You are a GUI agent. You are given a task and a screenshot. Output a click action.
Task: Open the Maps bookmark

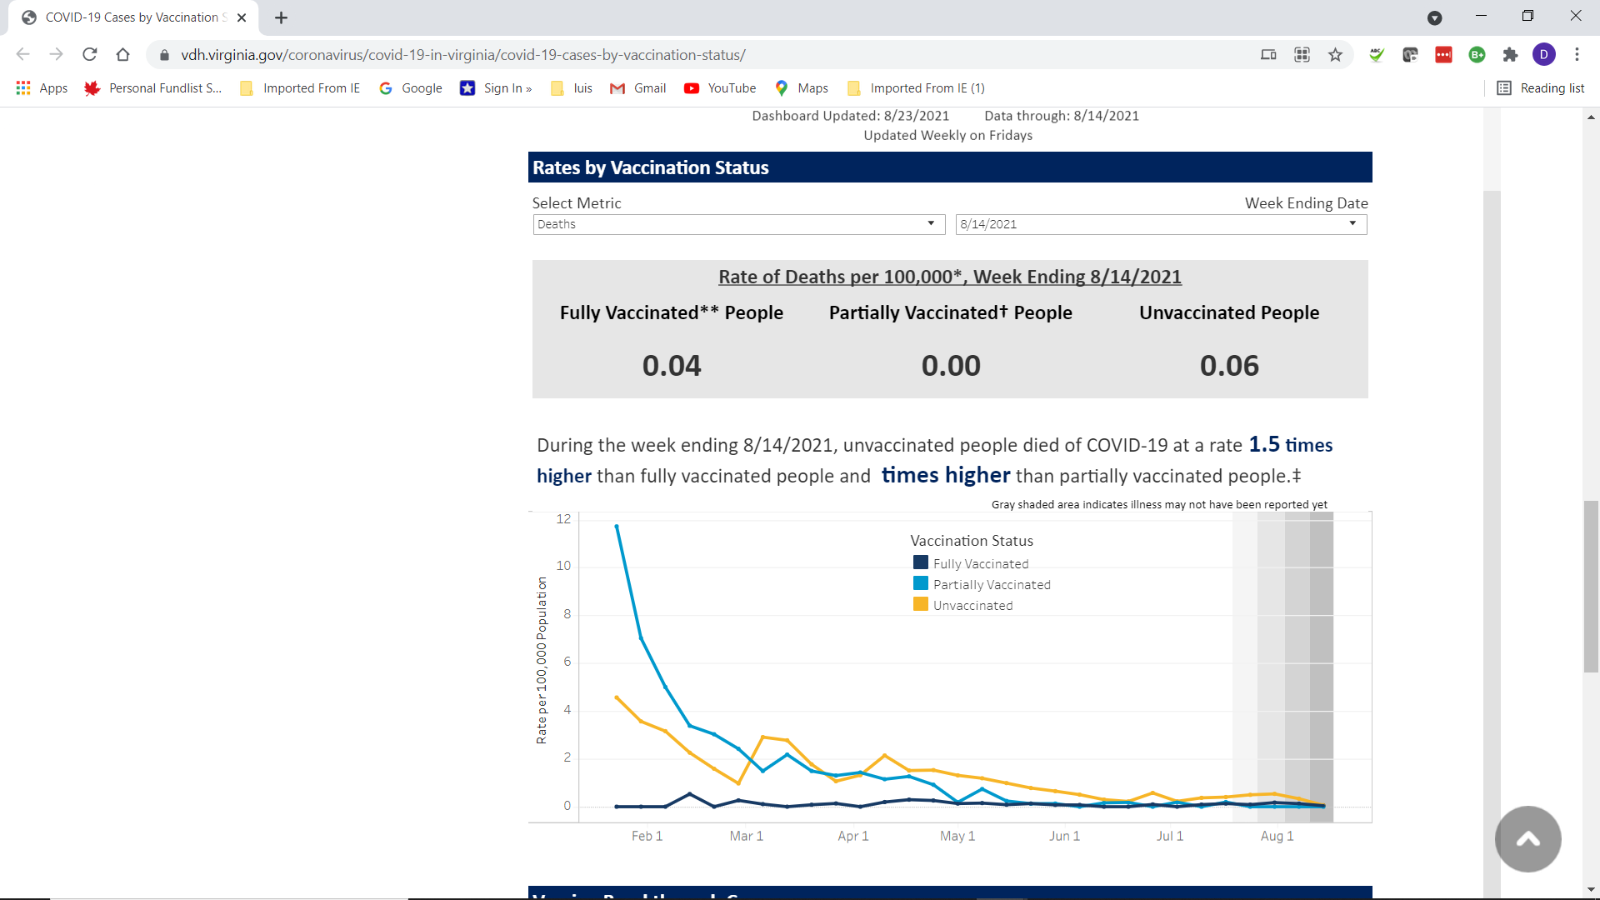click(802, 88)
